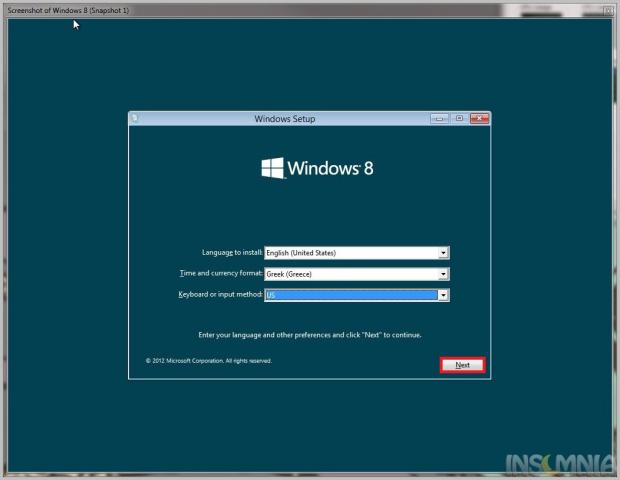
Task: Click the Screenshot of Windows 8 (Snapshot 1) title
Action: 68,10
